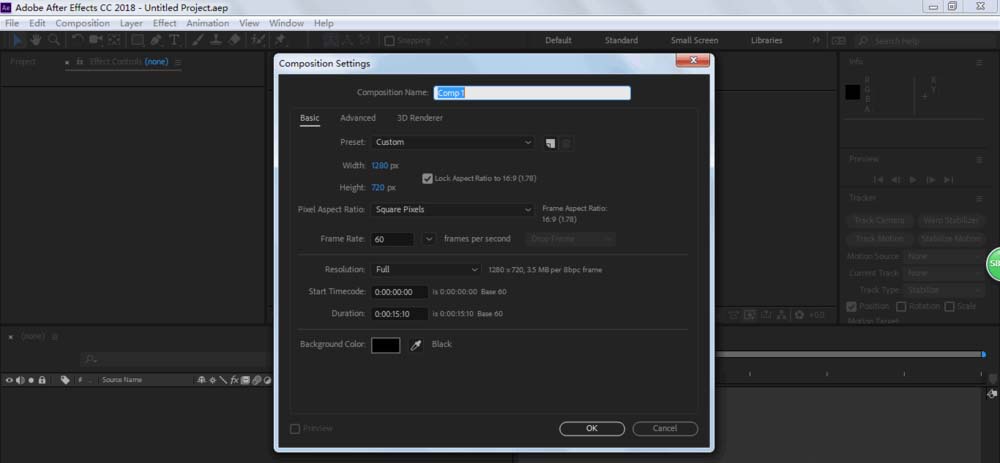The image size is (1000, 463).
Task: Select the Zoom magnifier tool
Action: click(54, 40)
